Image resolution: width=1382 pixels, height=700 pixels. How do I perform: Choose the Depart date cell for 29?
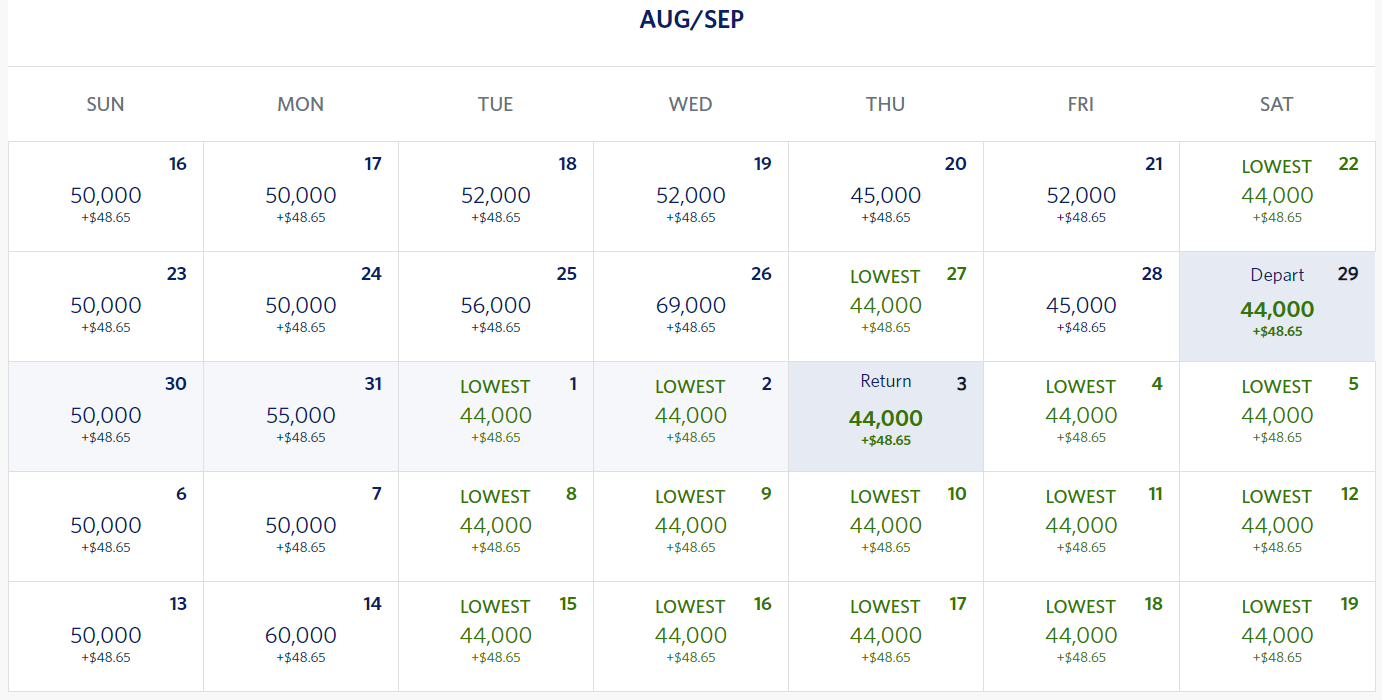click(x=1277, y=306)
